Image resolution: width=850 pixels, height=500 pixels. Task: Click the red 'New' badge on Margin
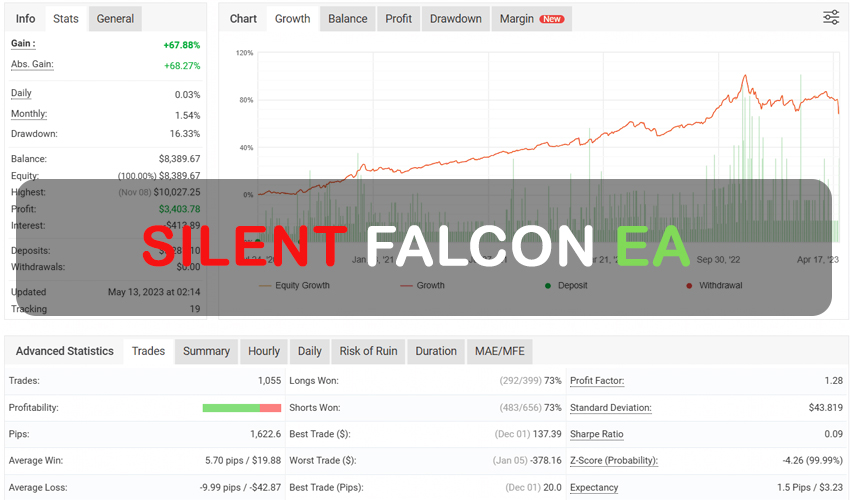click(552, 19)
